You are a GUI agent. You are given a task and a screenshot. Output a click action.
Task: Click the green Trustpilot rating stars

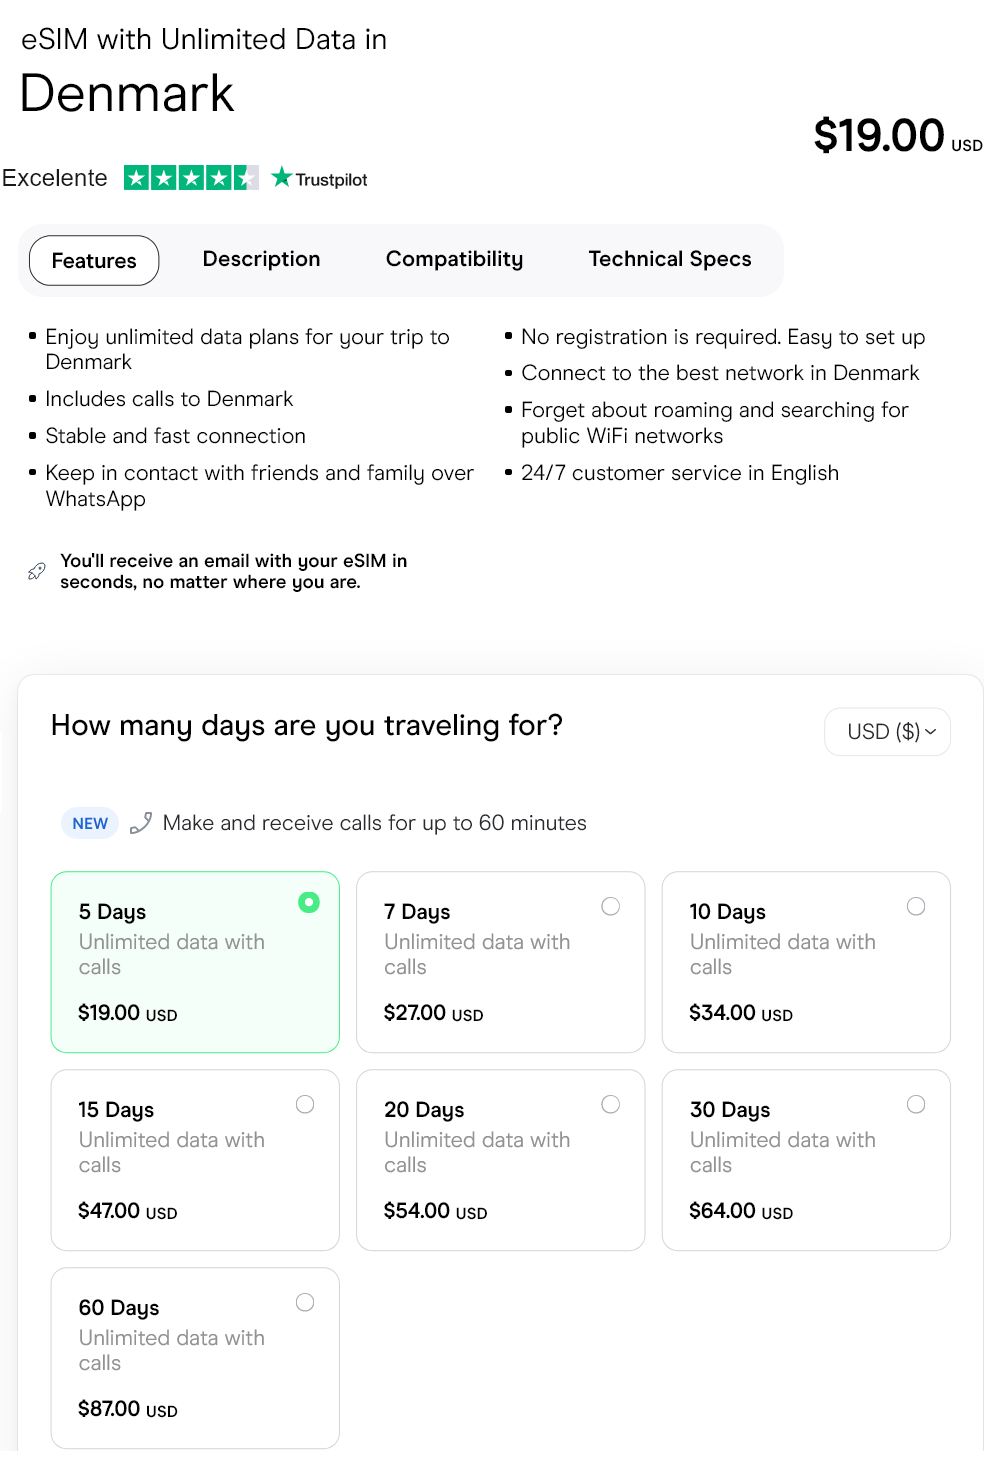[x=191, y=178]
